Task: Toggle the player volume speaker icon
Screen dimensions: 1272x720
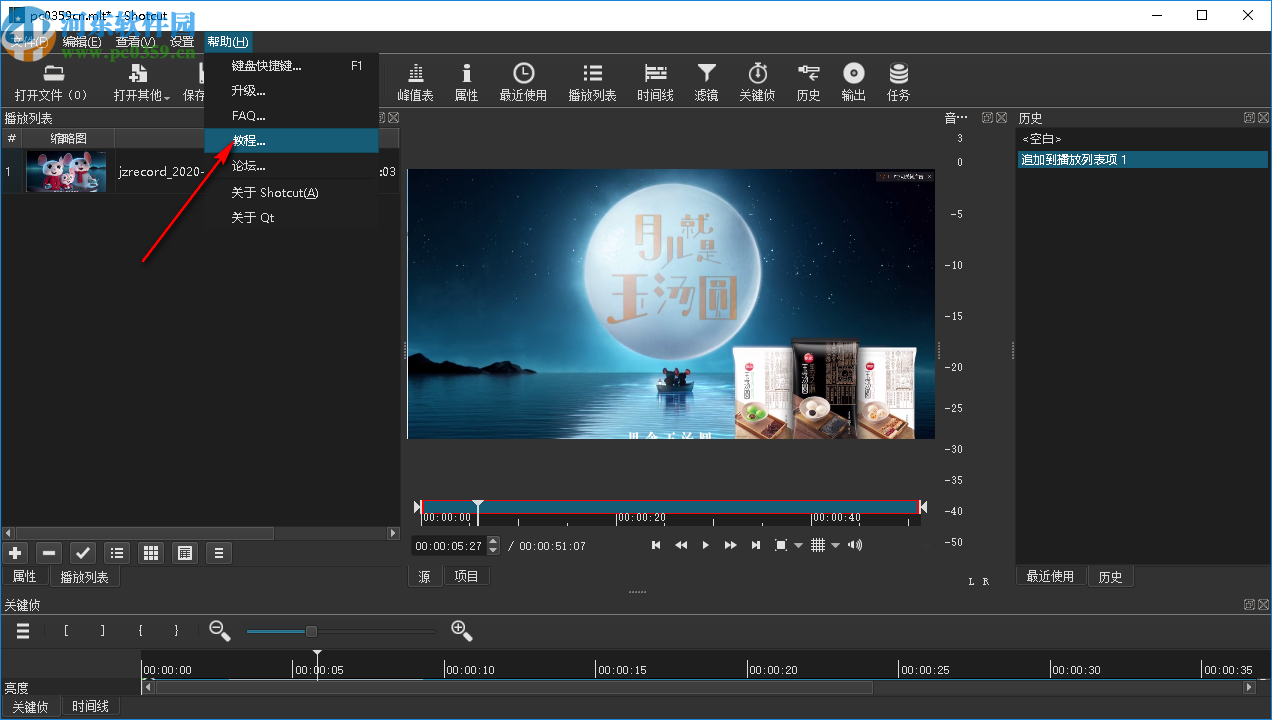Action: [854, 545]
